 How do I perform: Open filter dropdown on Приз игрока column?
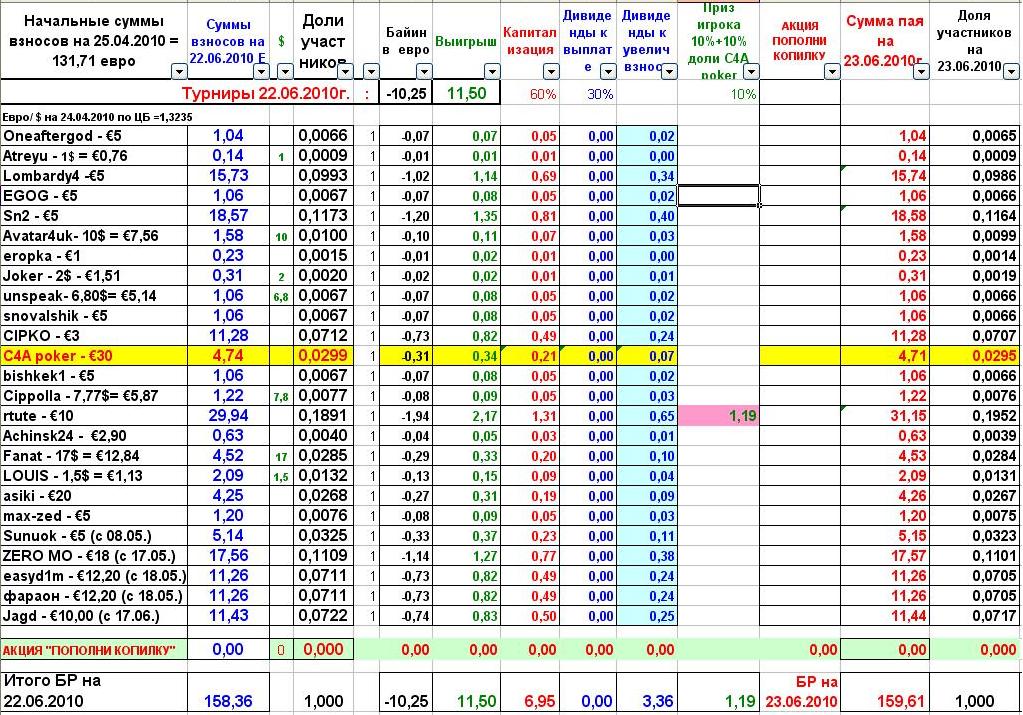pyautogui.click(x=752, y=70)
